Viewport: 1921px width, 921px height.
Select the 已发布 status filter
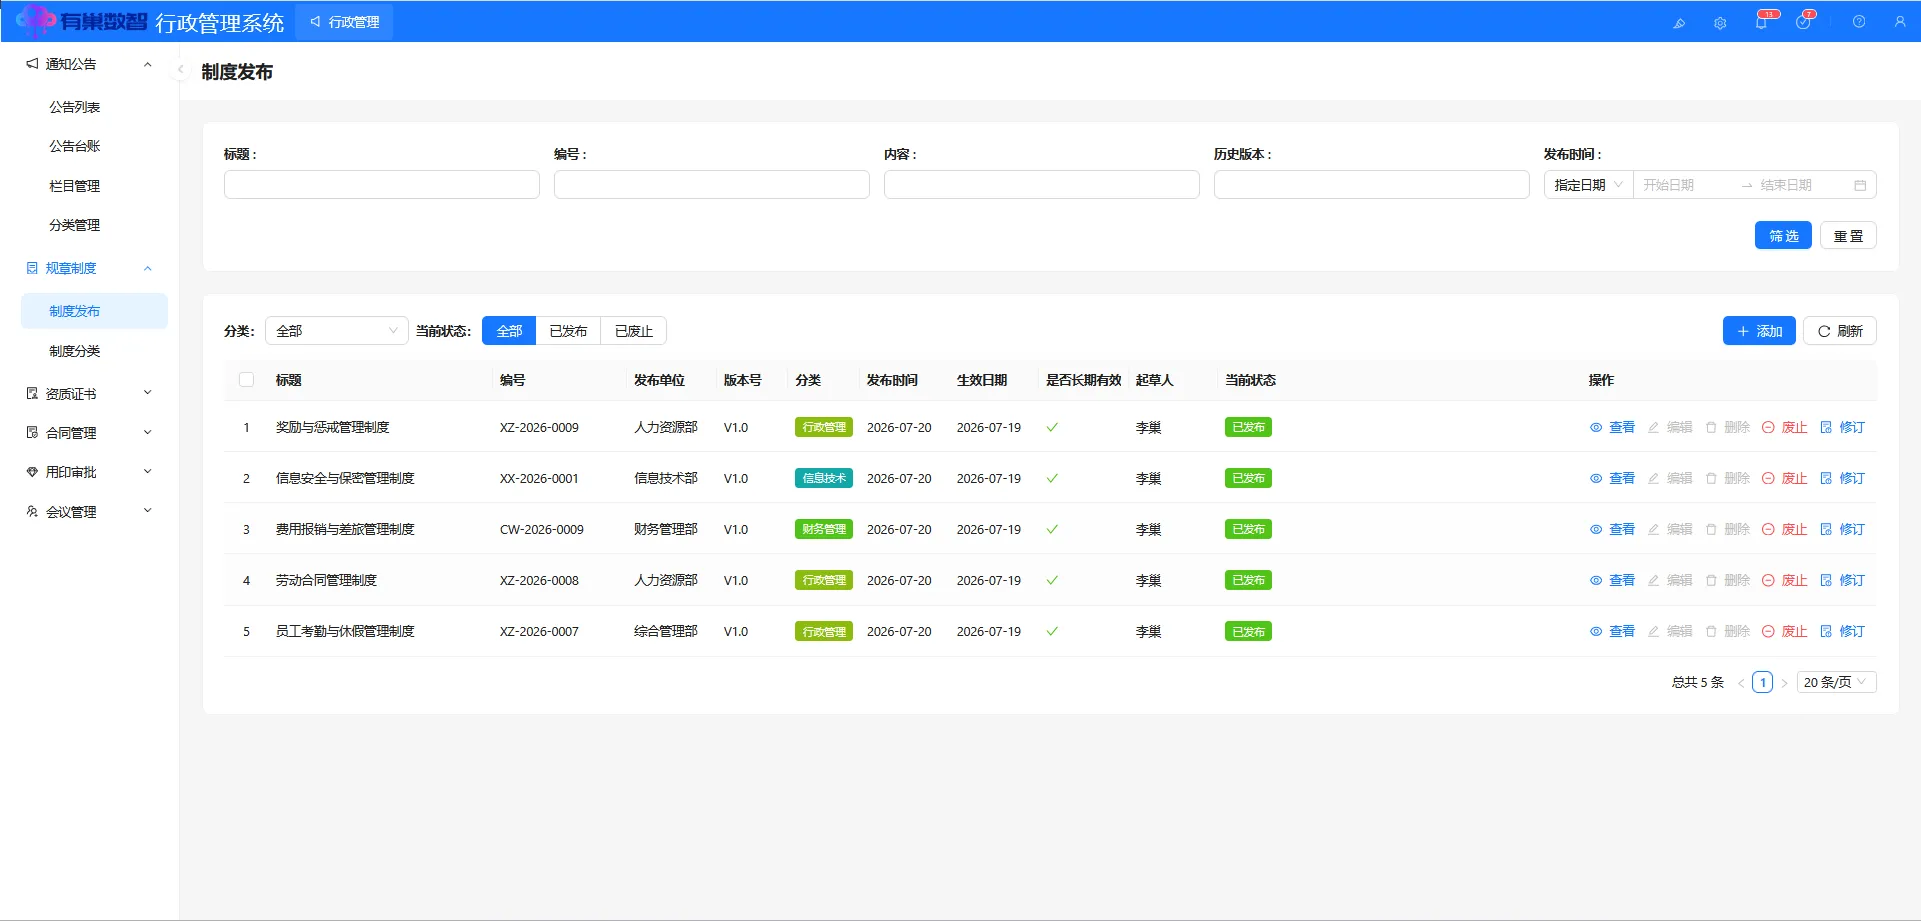(x=568, y=331)
